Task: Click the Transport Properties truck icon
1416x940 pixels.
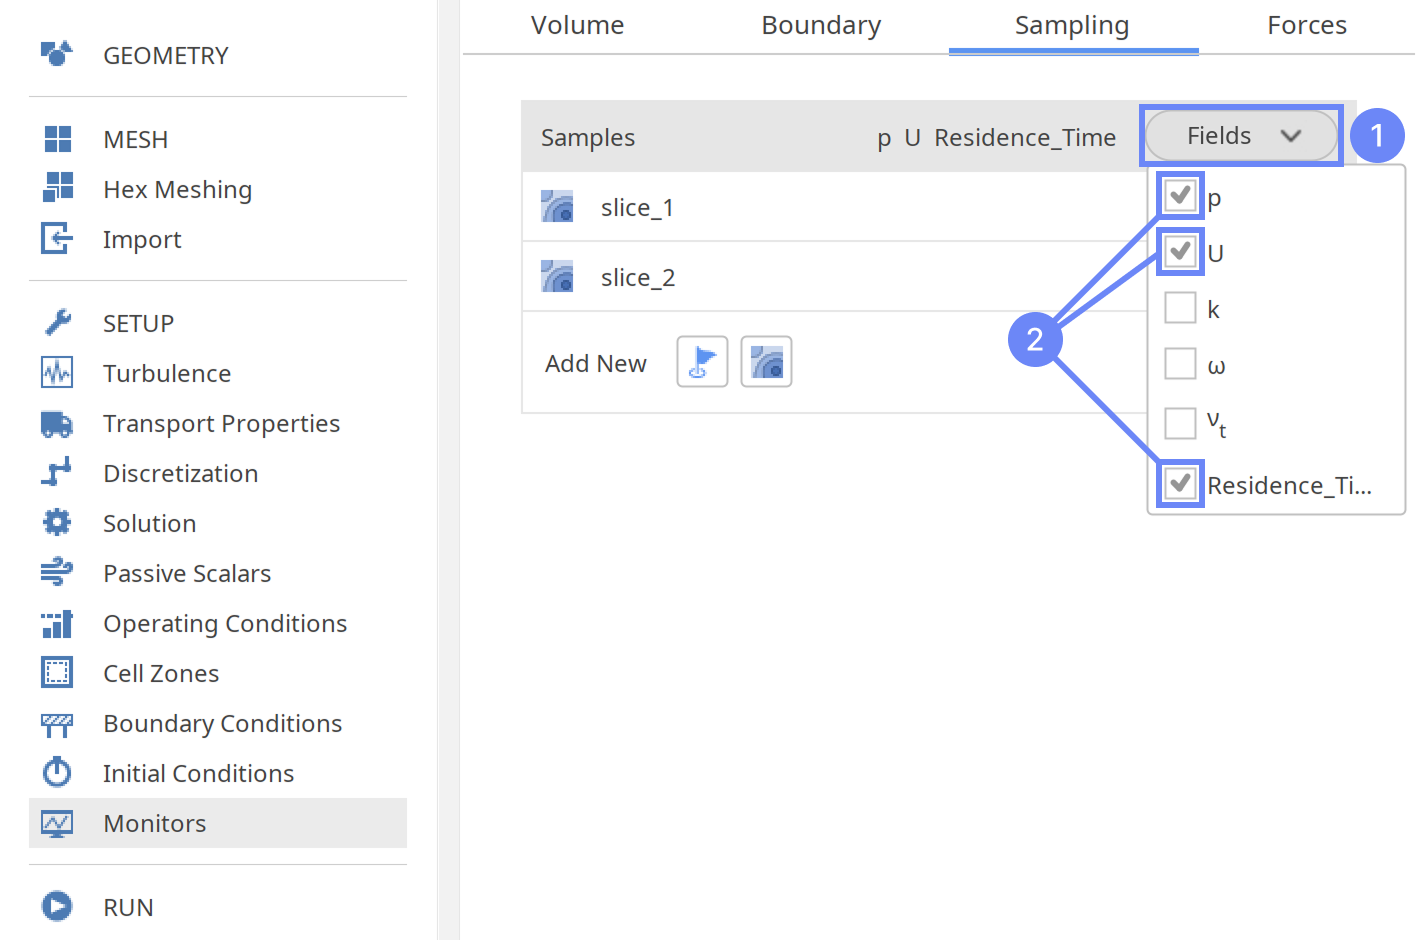Action: click(x=57, y=424)
